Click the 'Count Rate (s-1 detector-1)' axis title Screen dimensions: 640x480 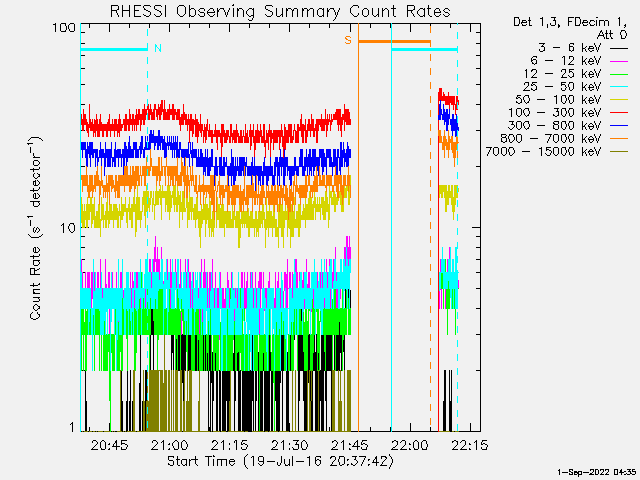pos(35,228)
